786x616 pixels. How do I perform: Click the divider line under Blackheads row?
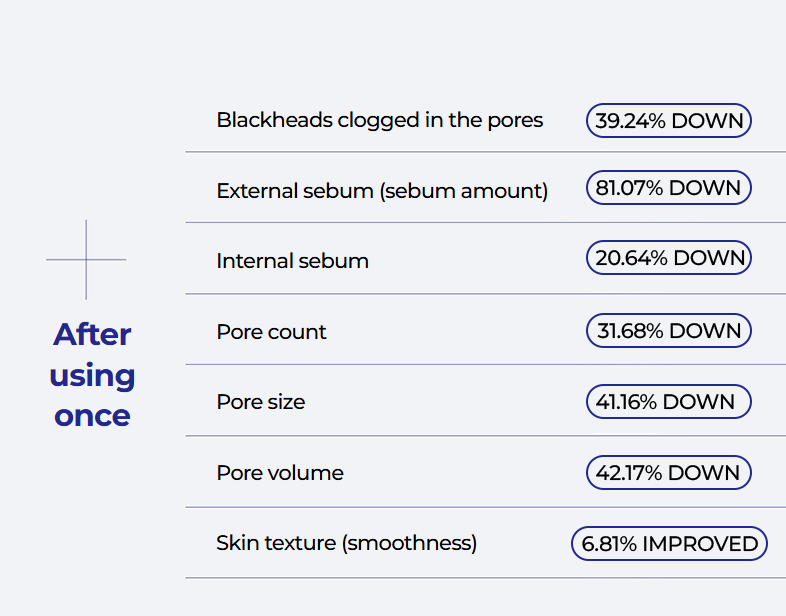pos(486,152)
